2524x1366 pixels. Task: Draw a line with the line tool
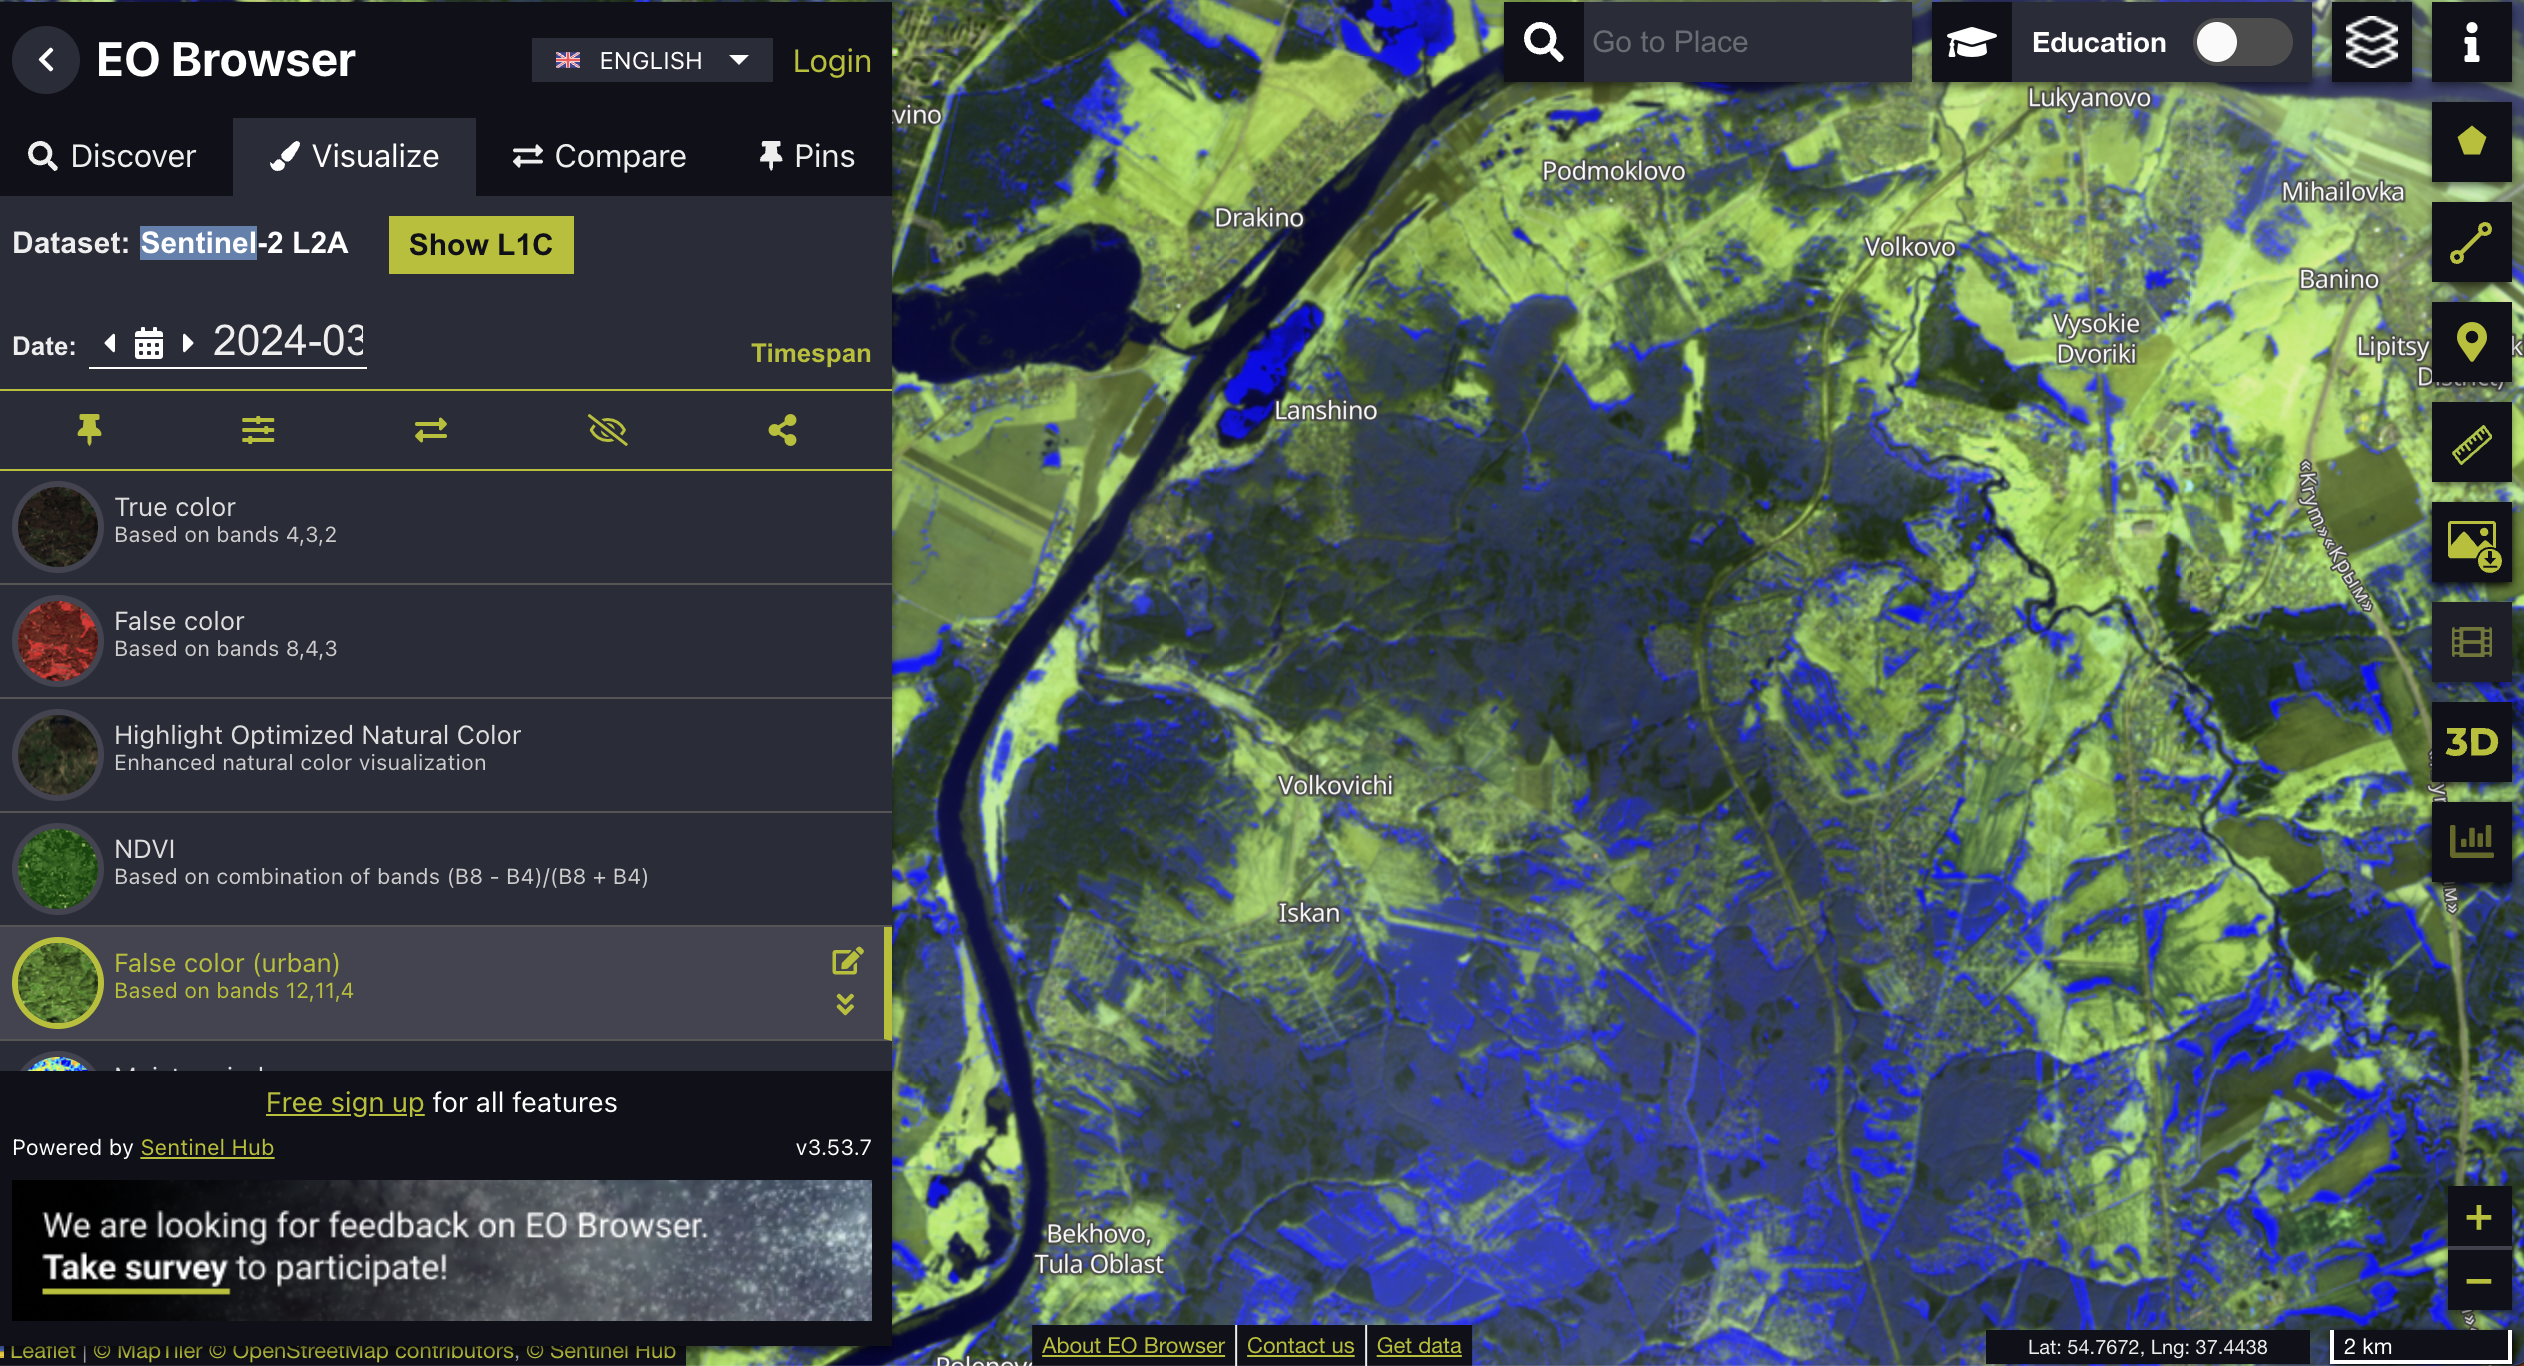[2471, 242]
